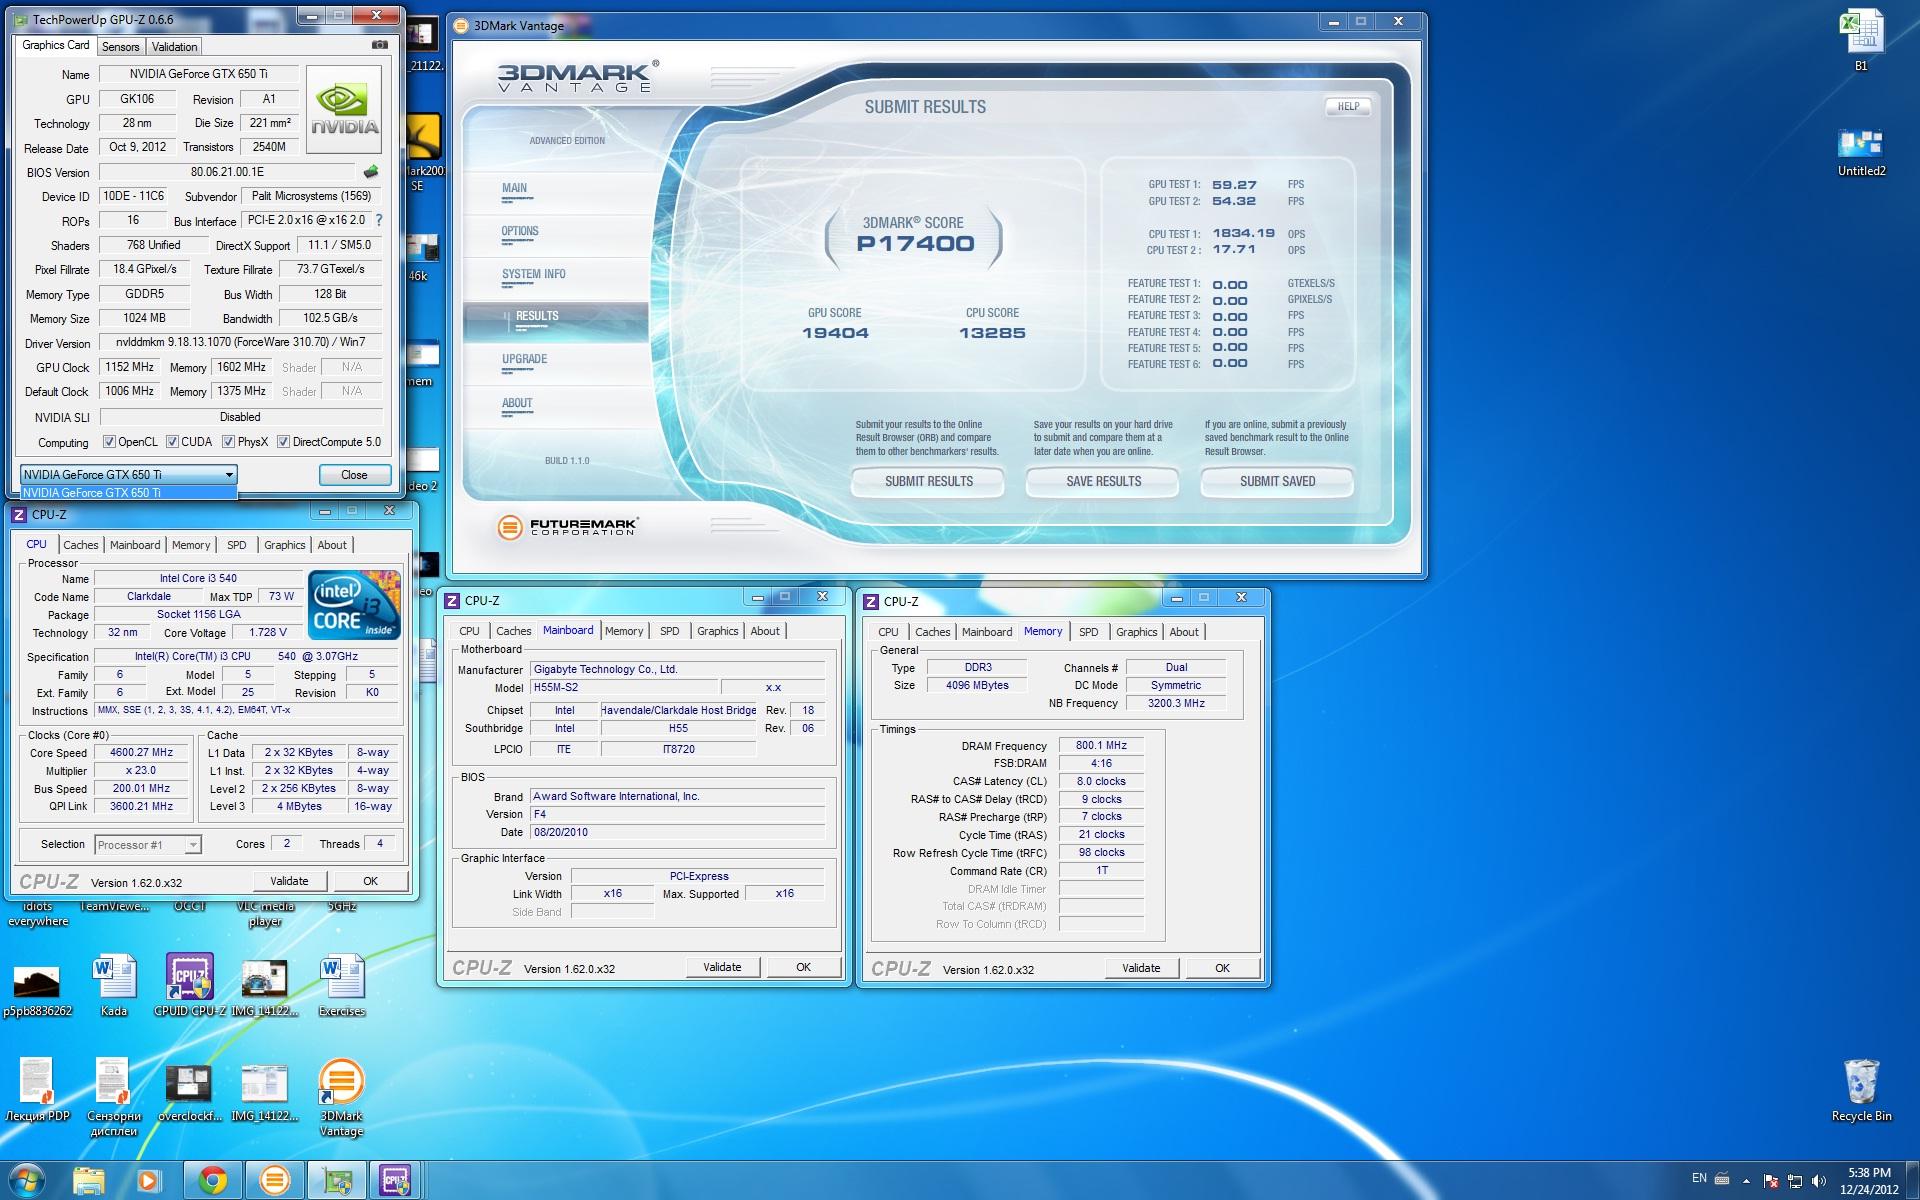Click the HELP button in 3DMark

[x=1348, y=106]
